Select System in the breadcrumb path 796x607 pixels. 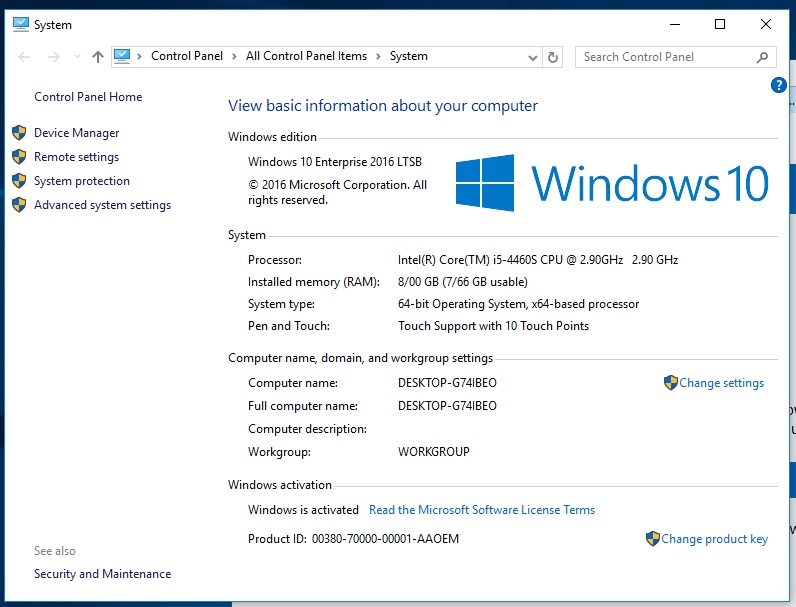[409, 56]
